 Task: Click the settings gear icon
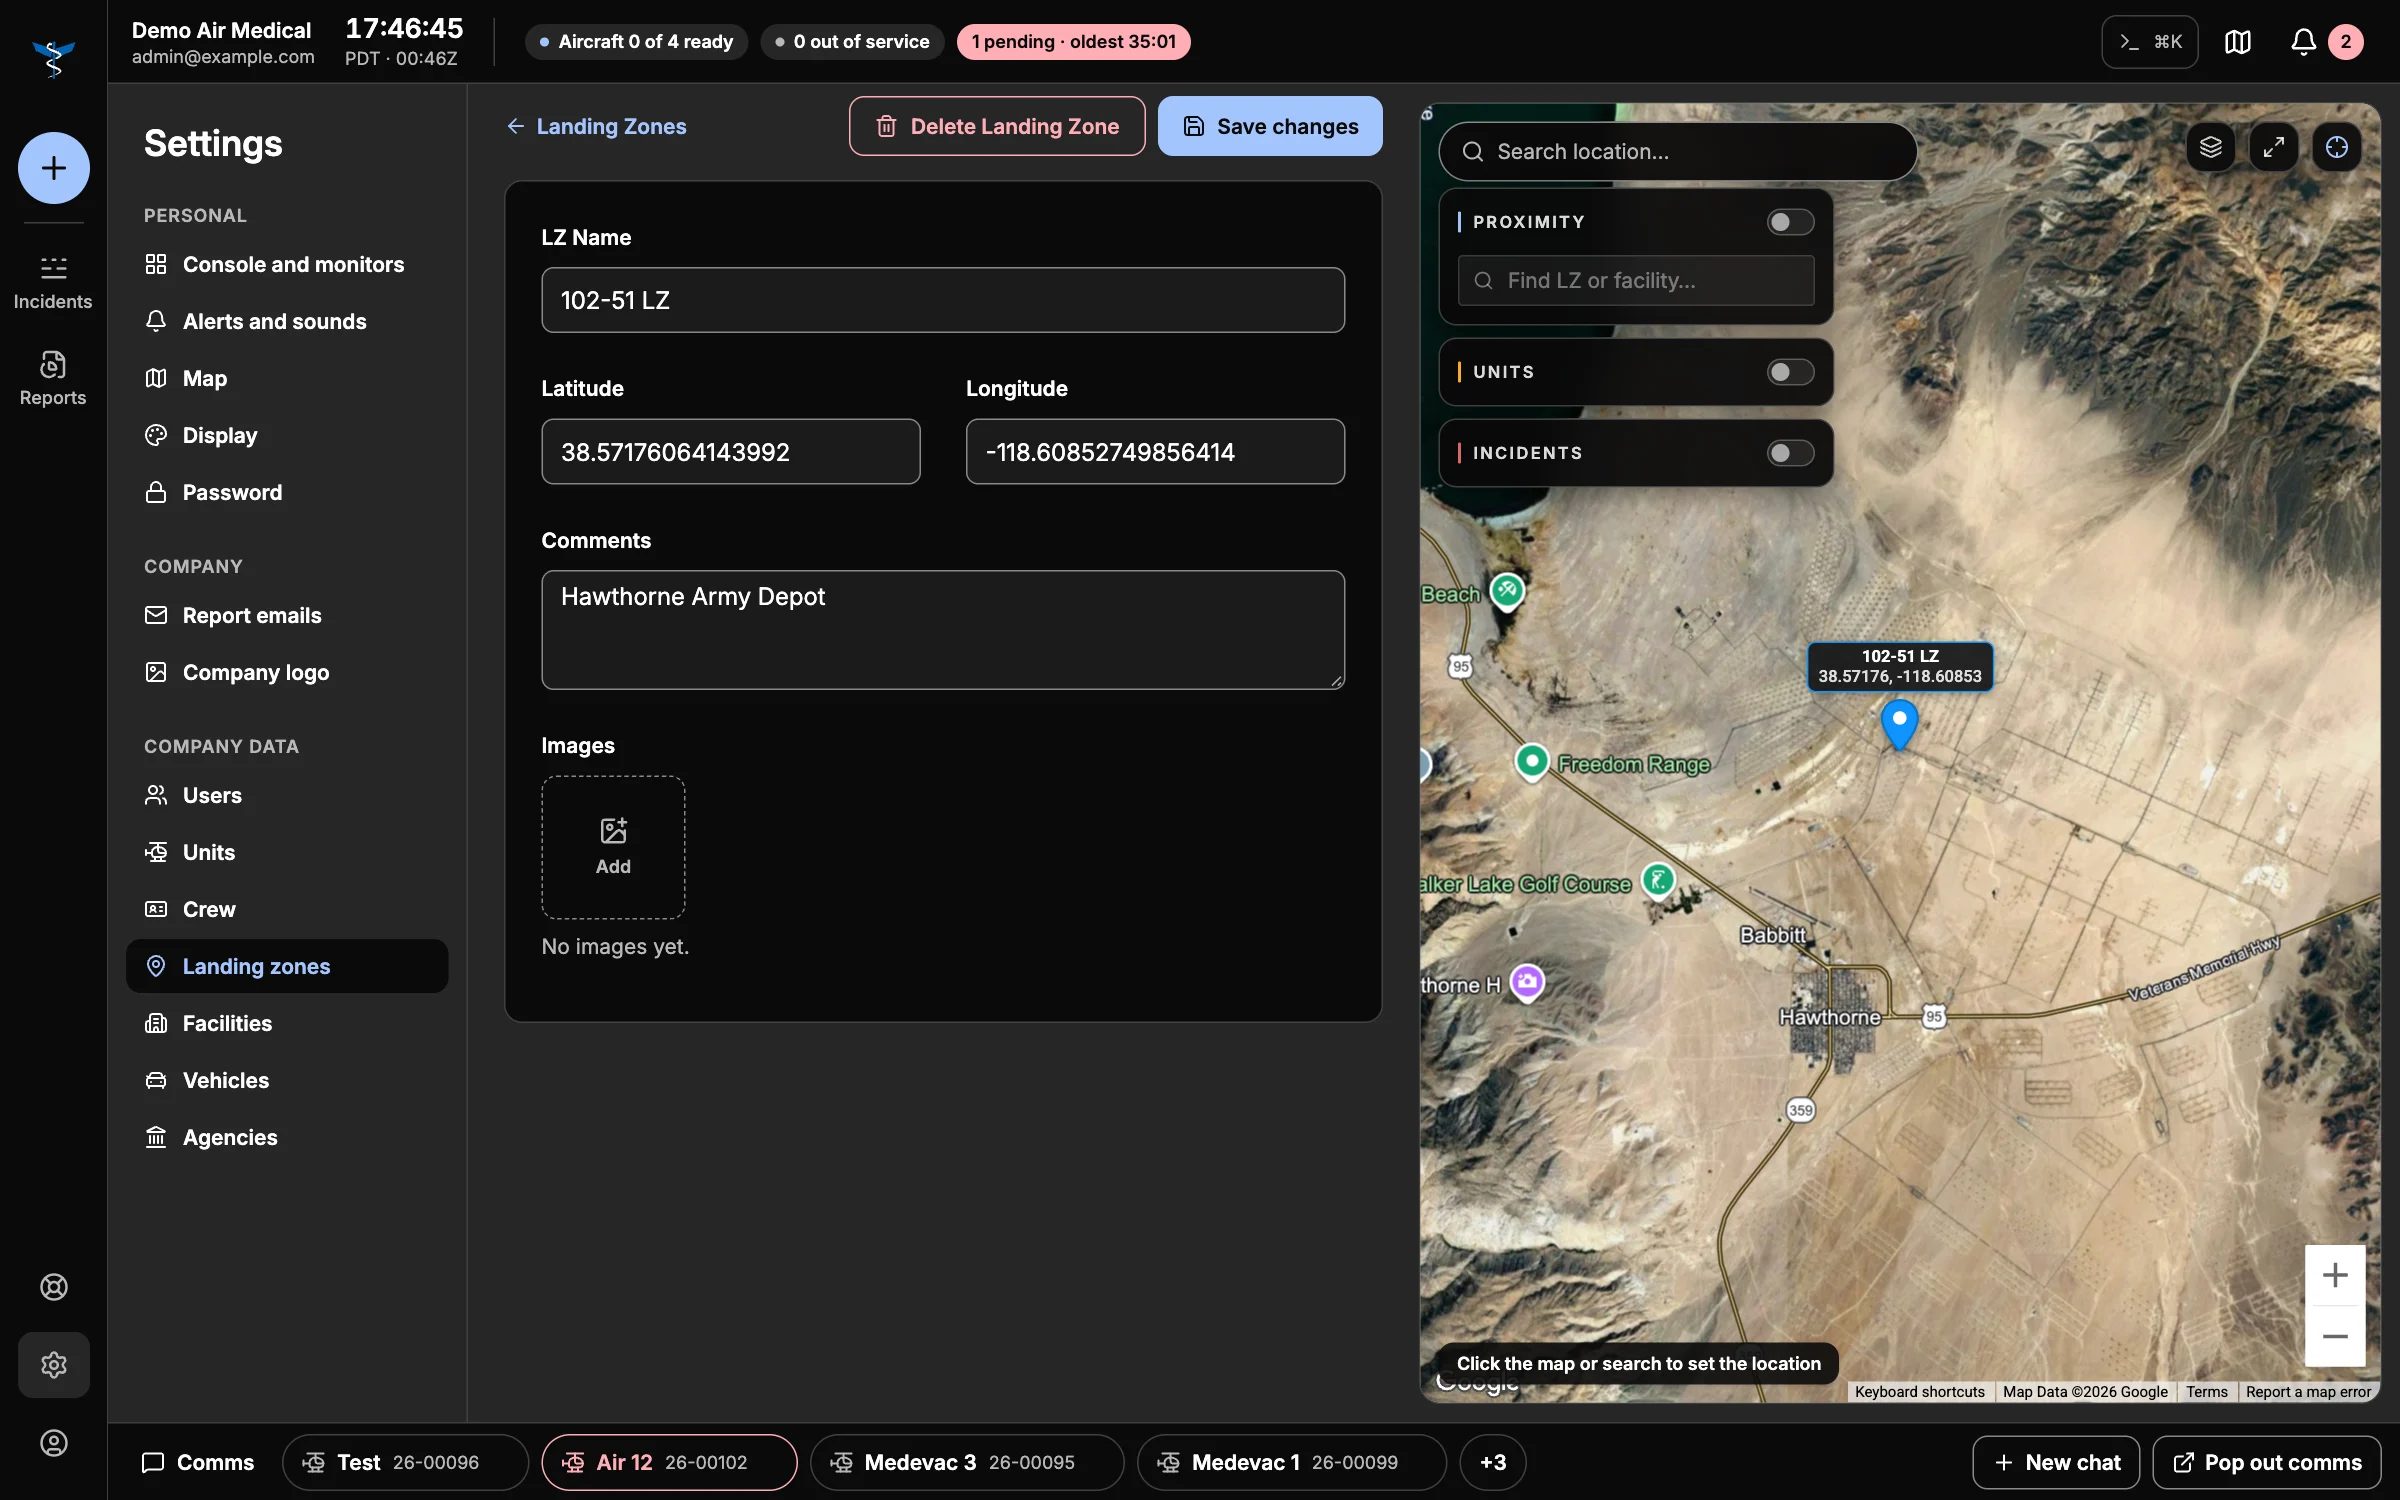(53, 1365)
